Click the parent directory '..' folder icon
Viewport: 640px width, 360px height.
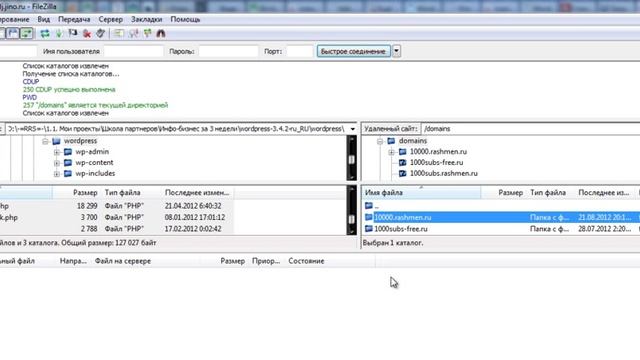click(x=369, y=206)
